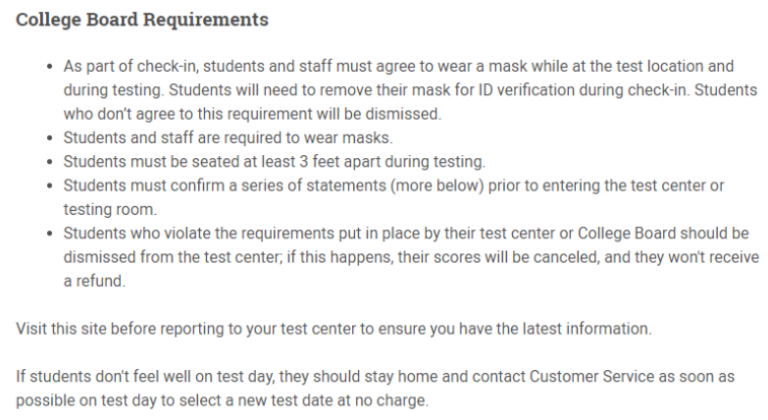Click the bullet dot before "As part of check-in"
This screenshot has height=420, width=768.
[49, 66]
